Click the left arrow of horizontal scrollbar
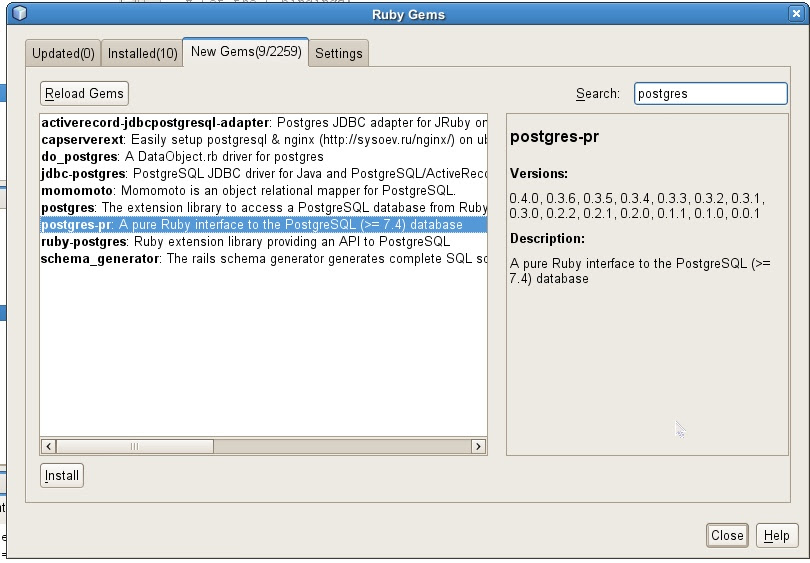This screenshot has width=810, height=563. coord(49,446)
